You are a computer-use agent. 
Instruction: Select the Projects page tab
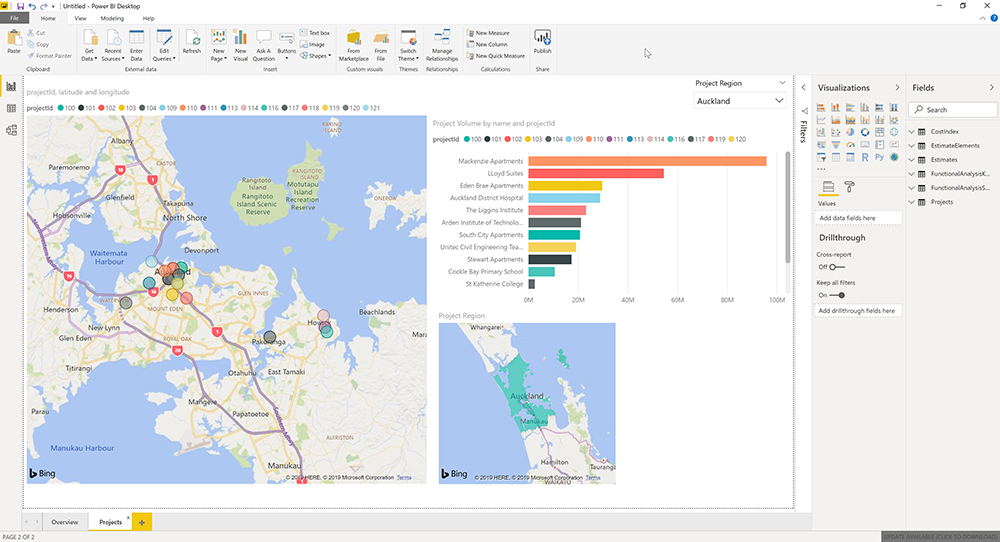pyautogui.click(x=110, y=522)
